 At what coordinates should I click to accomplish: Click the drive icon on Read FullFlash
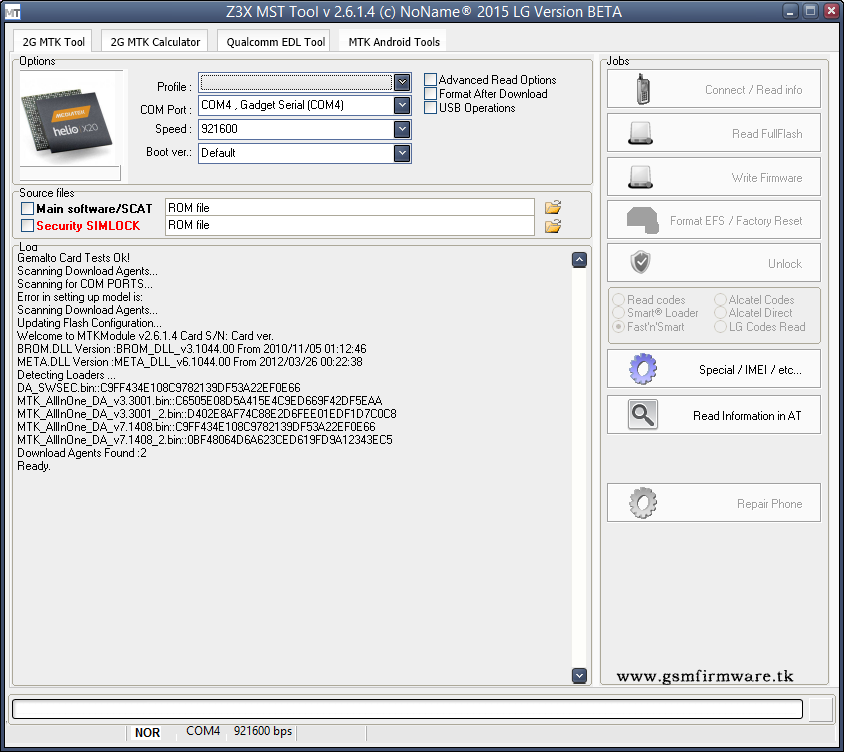click(641, 133)
